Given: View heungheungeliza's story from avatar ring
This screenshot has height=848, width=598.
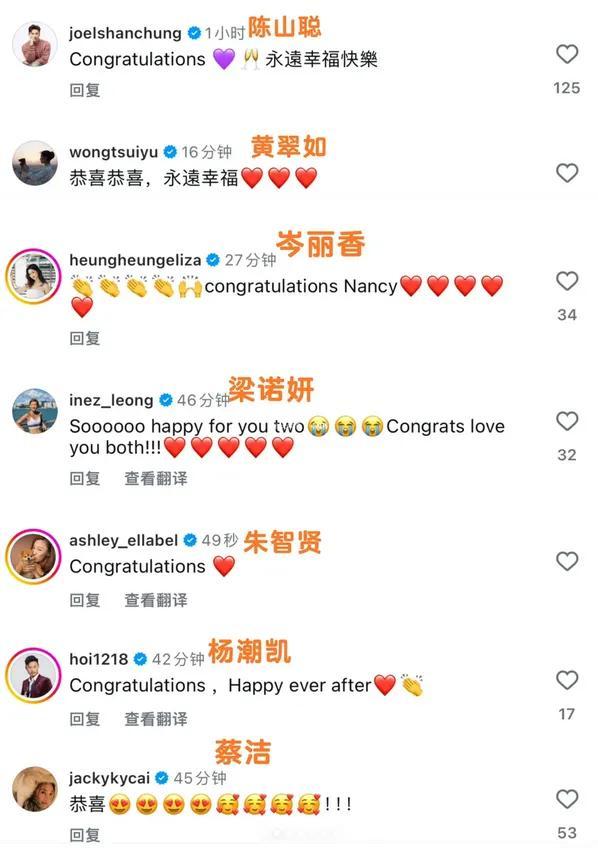Looking at the screenshot, I should click(x=34, y=276).
